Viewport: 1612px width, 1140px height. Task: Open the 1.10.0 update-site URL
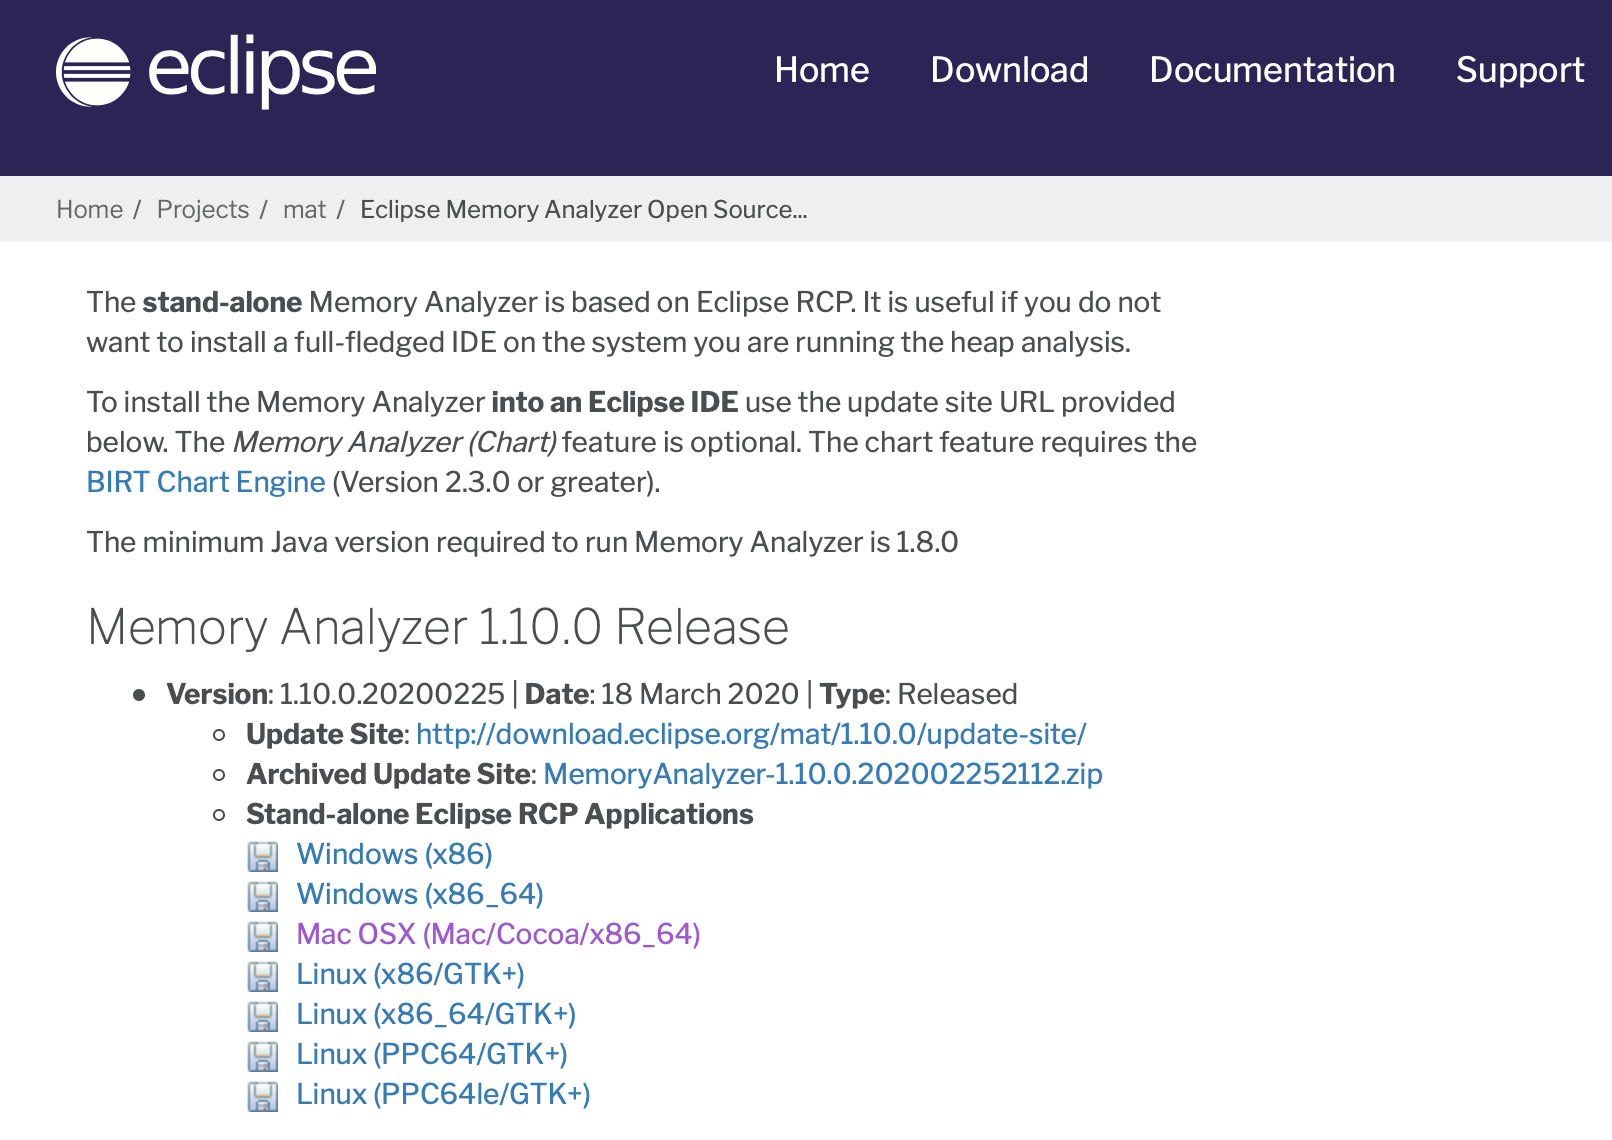[751, 734]
